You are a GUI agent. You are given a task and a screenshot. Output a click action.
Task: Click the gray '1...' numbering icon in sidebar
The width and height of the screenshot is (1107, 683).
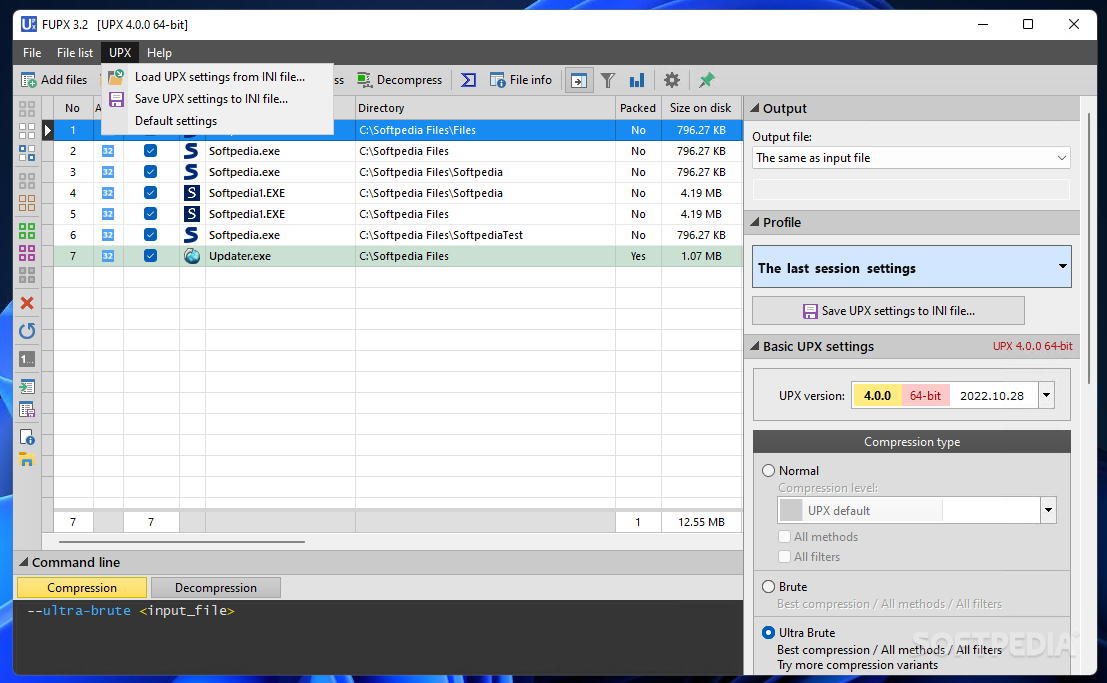coord(27,360)
